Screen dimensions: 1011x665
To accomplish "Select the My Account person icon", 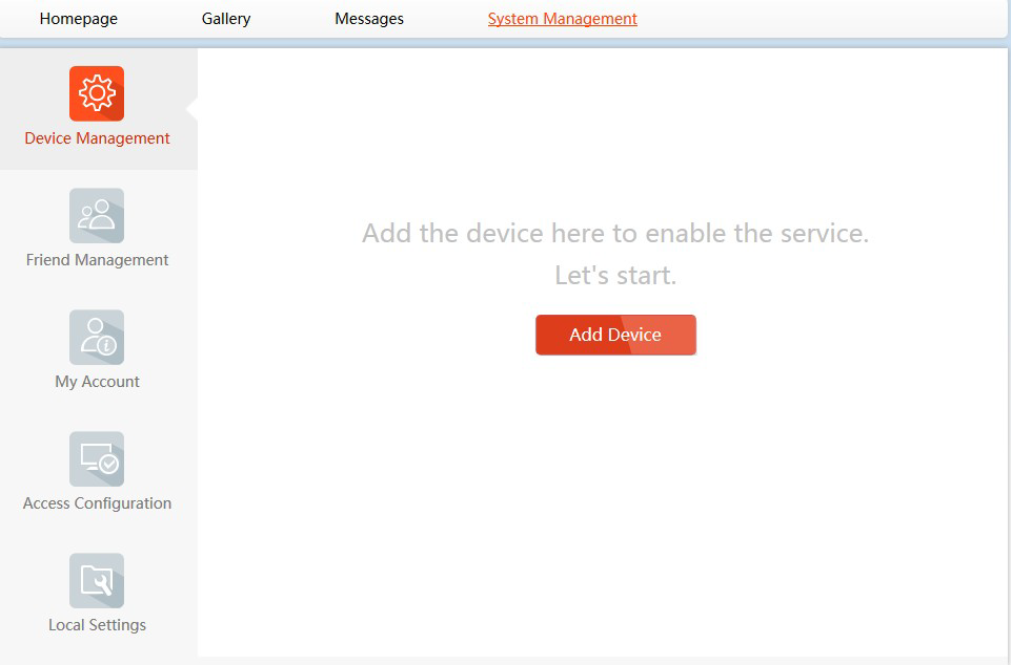I will click(97, 337).
